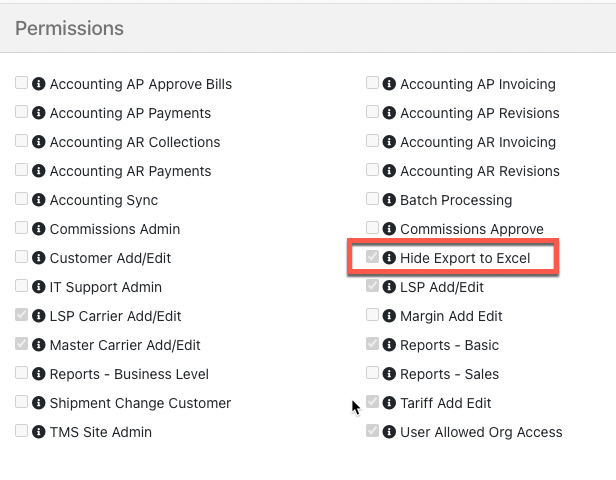Click the Customer Add/Edit label

coord(110,258)
